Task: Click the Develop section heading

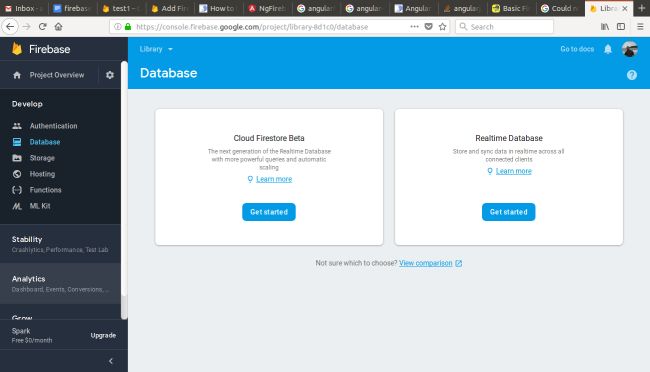Action: (27, 104)
